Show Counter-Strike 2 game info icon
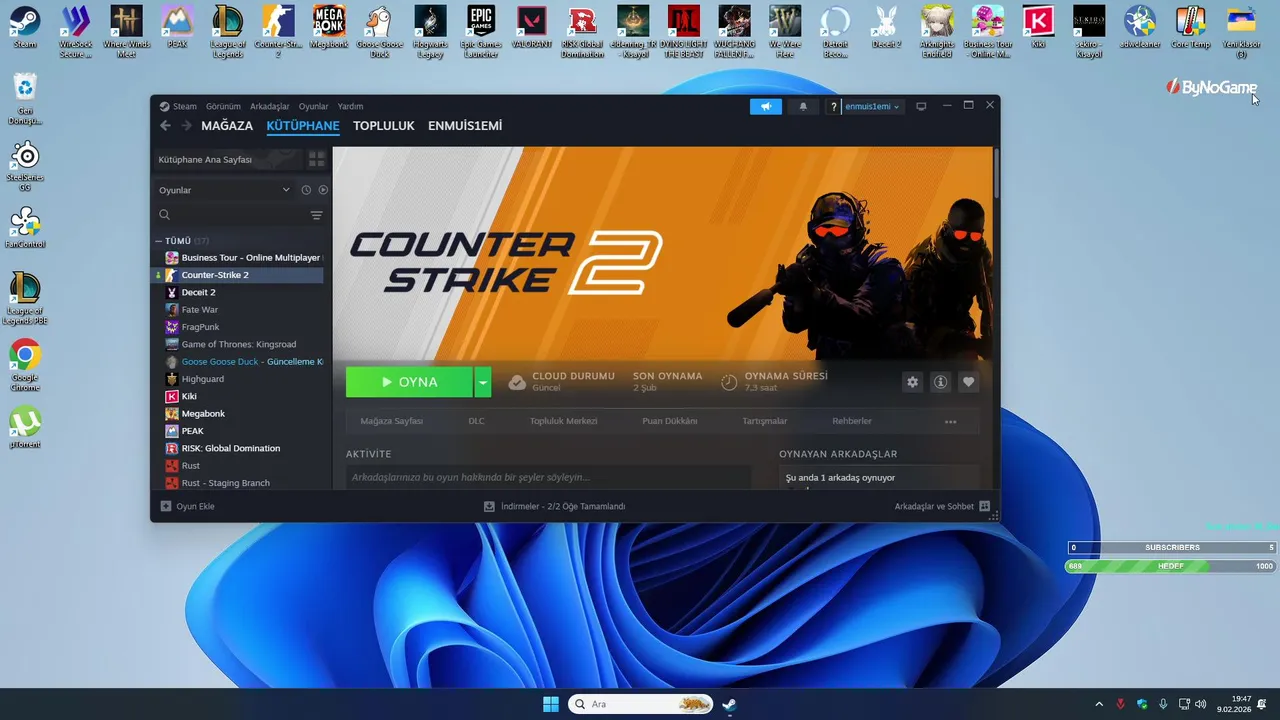Viewport: 1280px width, 720px height. point(940,382)
